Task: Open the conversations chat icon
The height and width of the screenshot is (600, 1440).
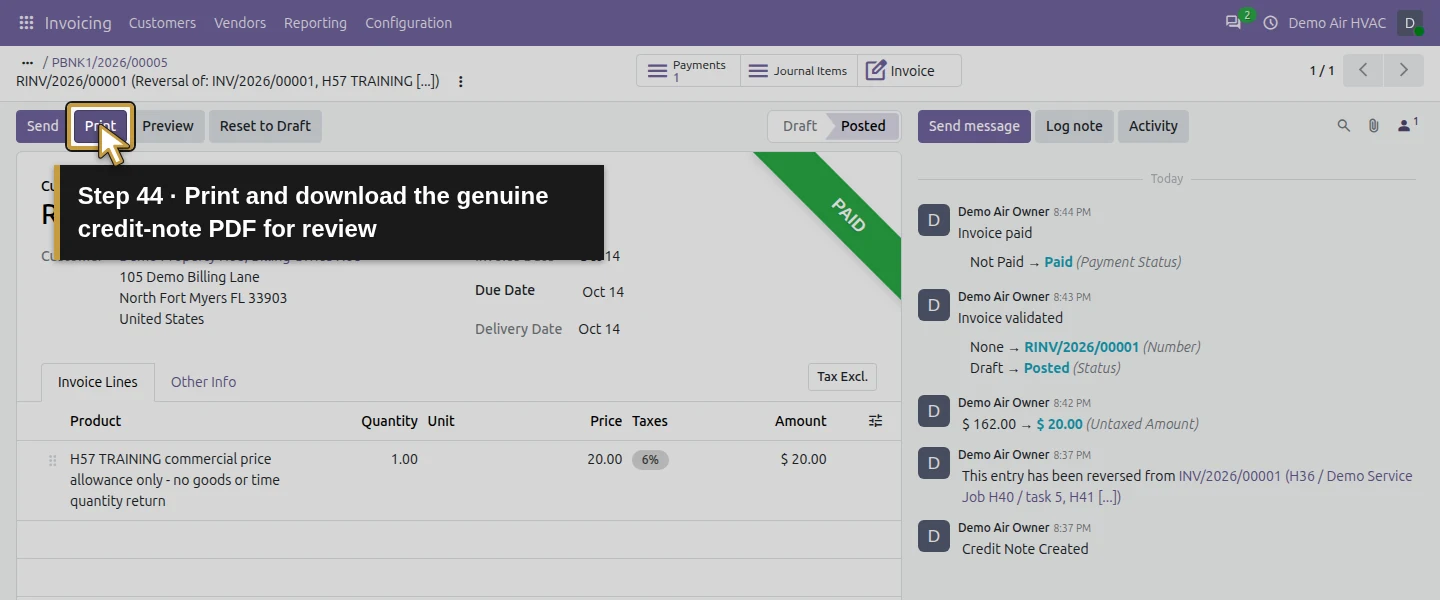Action: pos(1233,23)
